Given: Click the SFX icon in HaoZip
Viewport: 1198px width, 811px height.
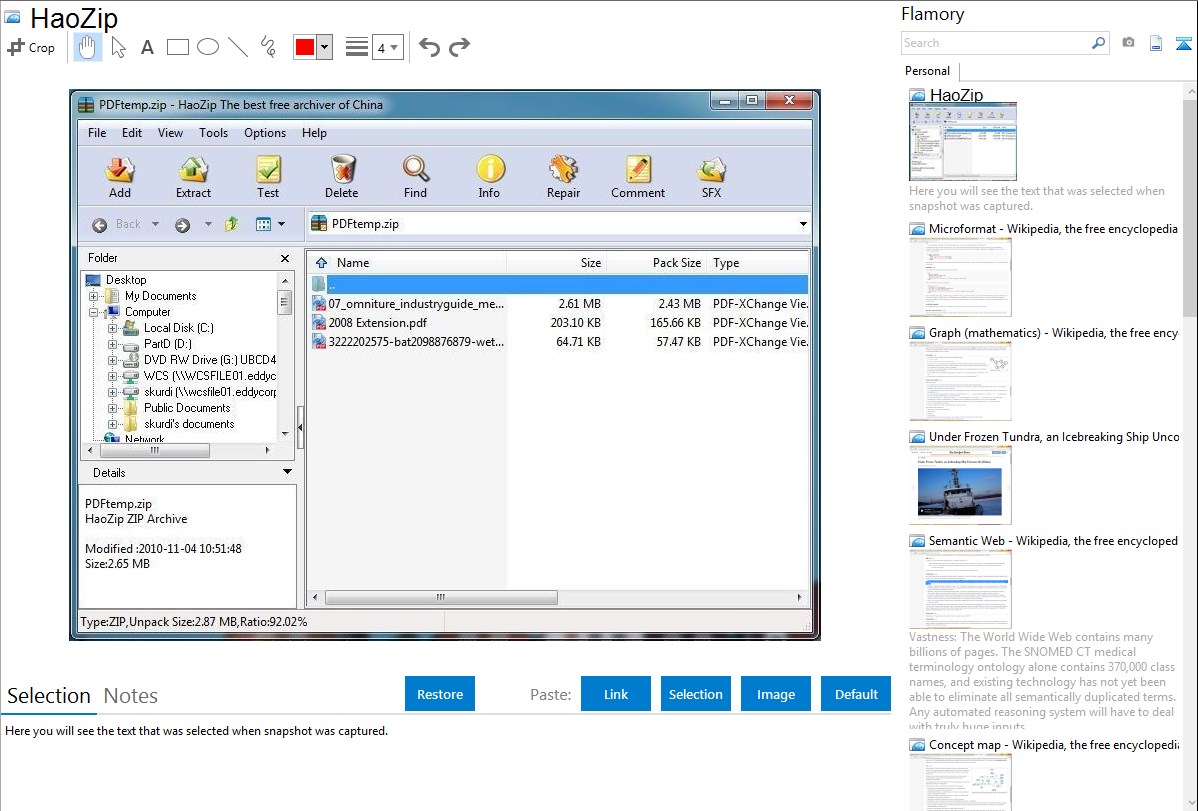Looking at the screenshot, I should click(711, 177).
